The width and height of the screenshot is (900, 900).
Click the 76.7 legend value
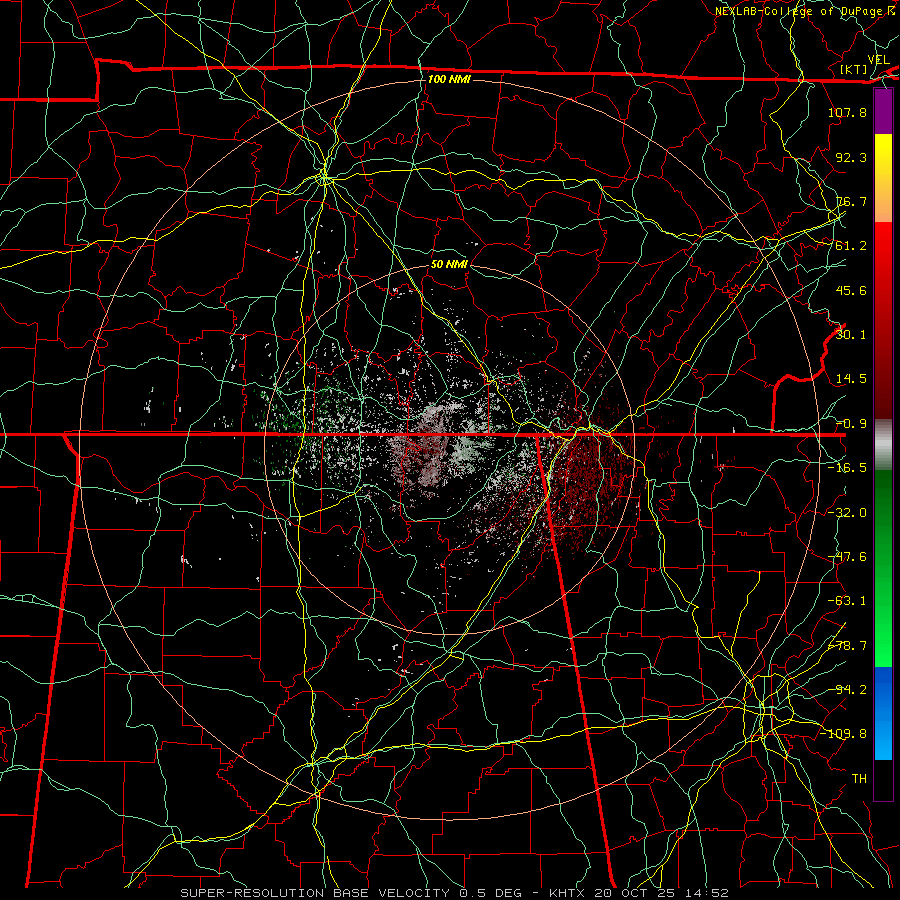[x=851, y=201]
